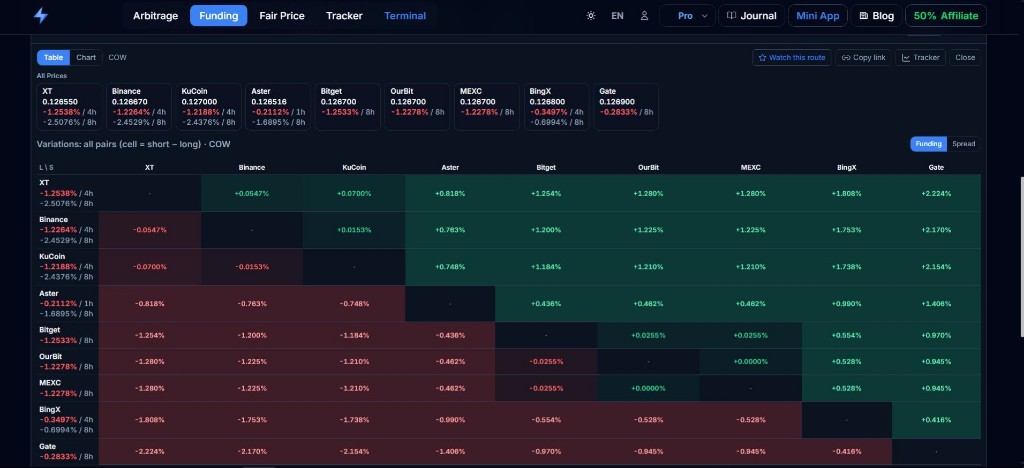
Task: Click -0.763% cell in Aster row
Action: (251, 304)
